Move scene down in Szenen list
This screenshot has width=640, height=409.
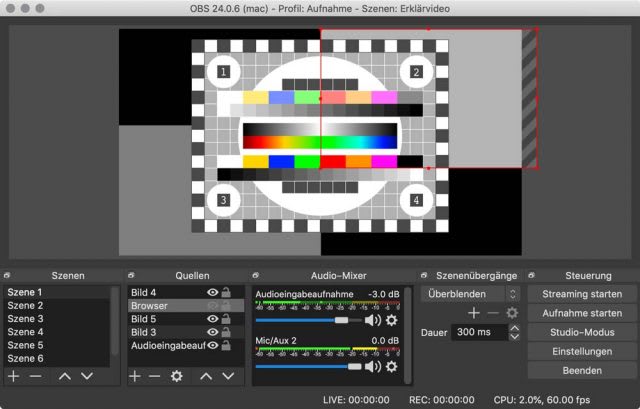point(87,376)
